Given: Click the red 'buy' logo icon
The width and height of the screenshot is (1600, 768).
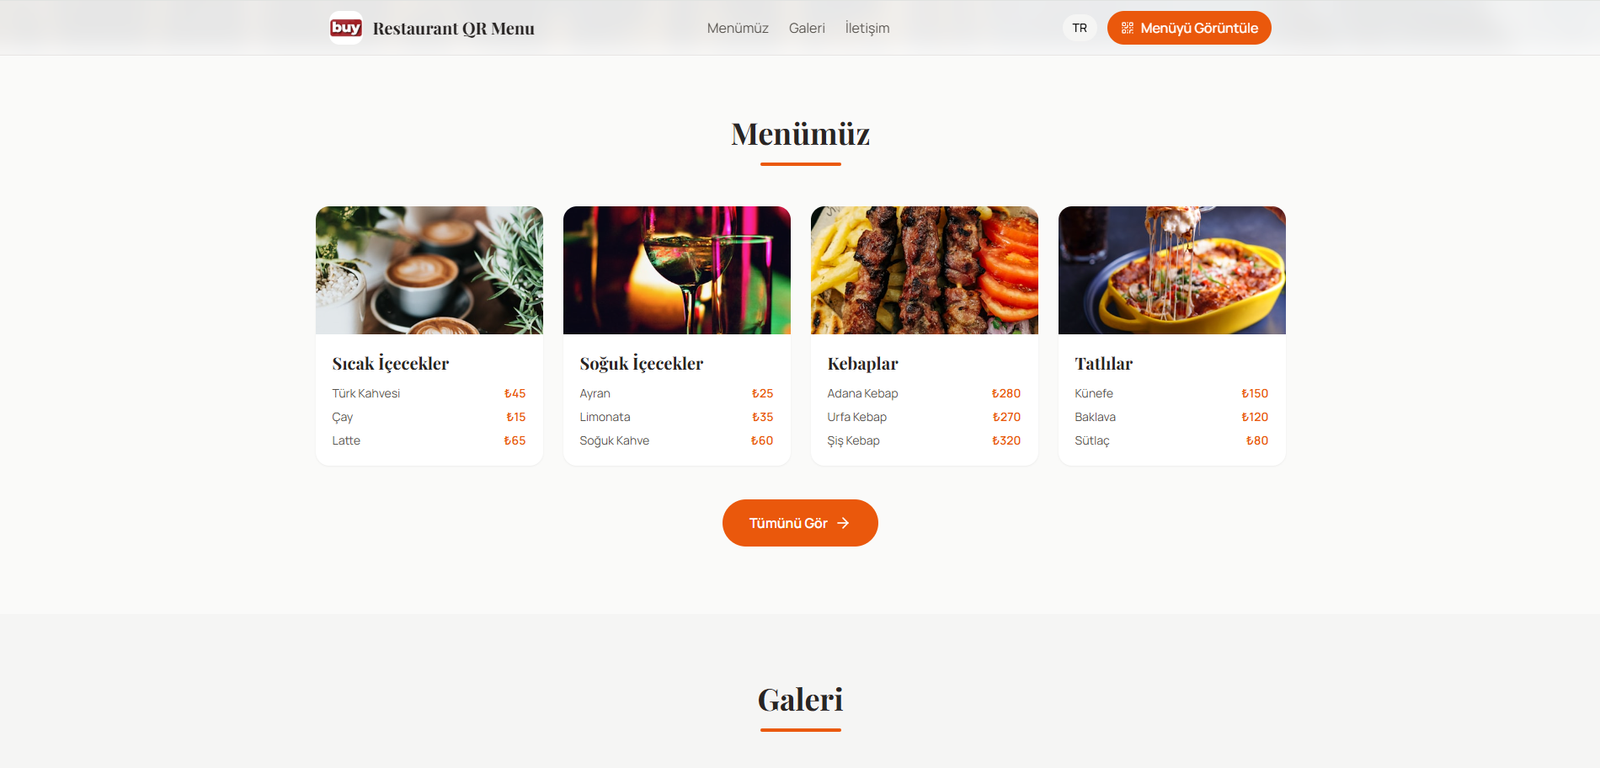Looking at the screenshot, I should pyautogui.click(x=346, y=28).
